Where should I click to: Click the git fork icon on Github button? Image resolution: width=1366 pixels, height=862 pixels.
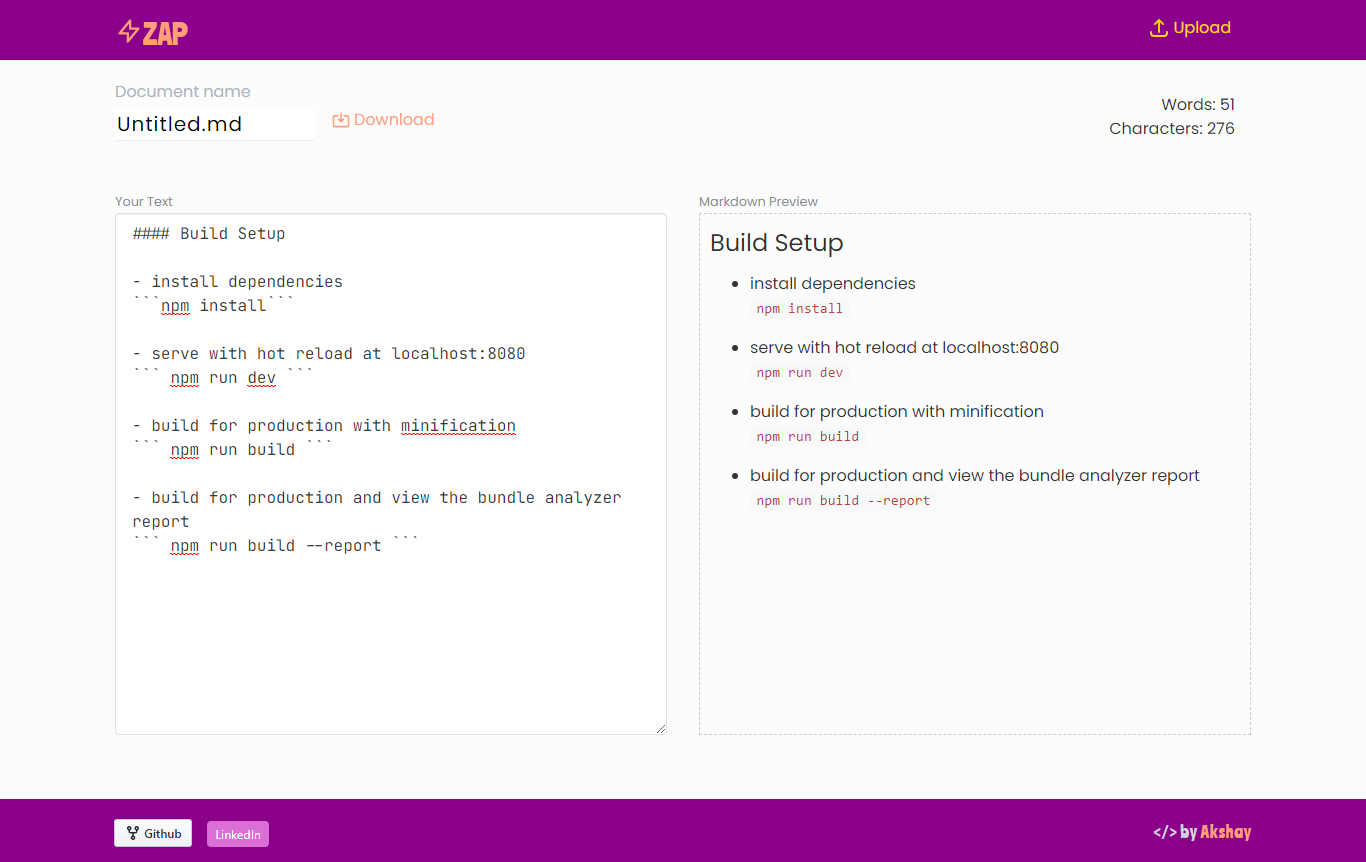tap(133, 833)
